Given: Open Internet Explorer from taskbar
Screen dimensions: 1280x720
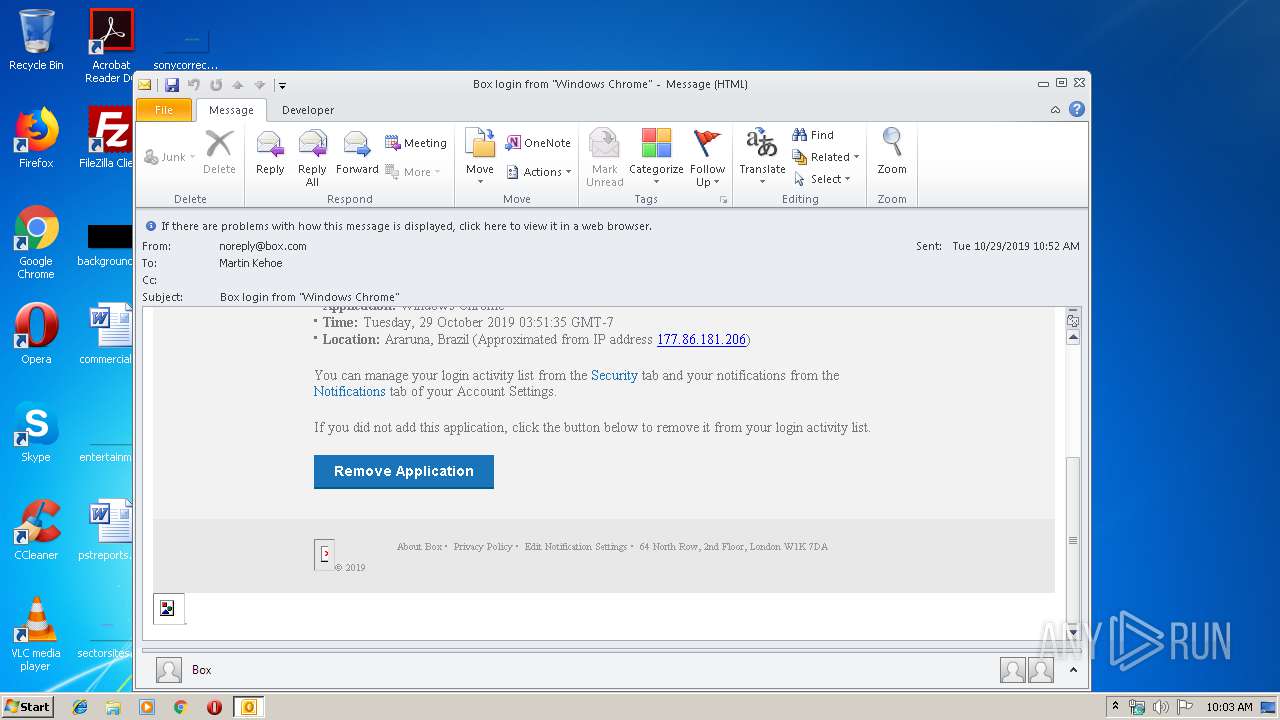Looking at the screenshot, I should pos(80,707).
